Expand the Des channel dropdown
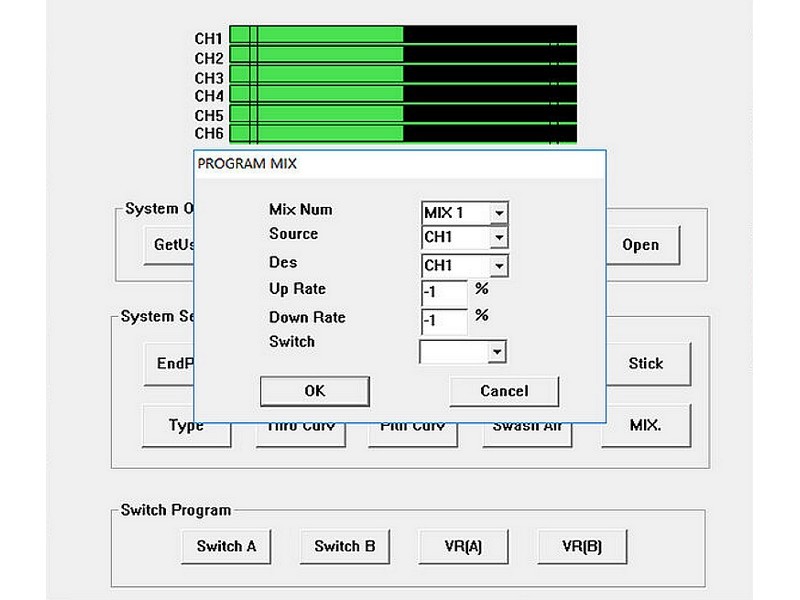 (499, 266)
